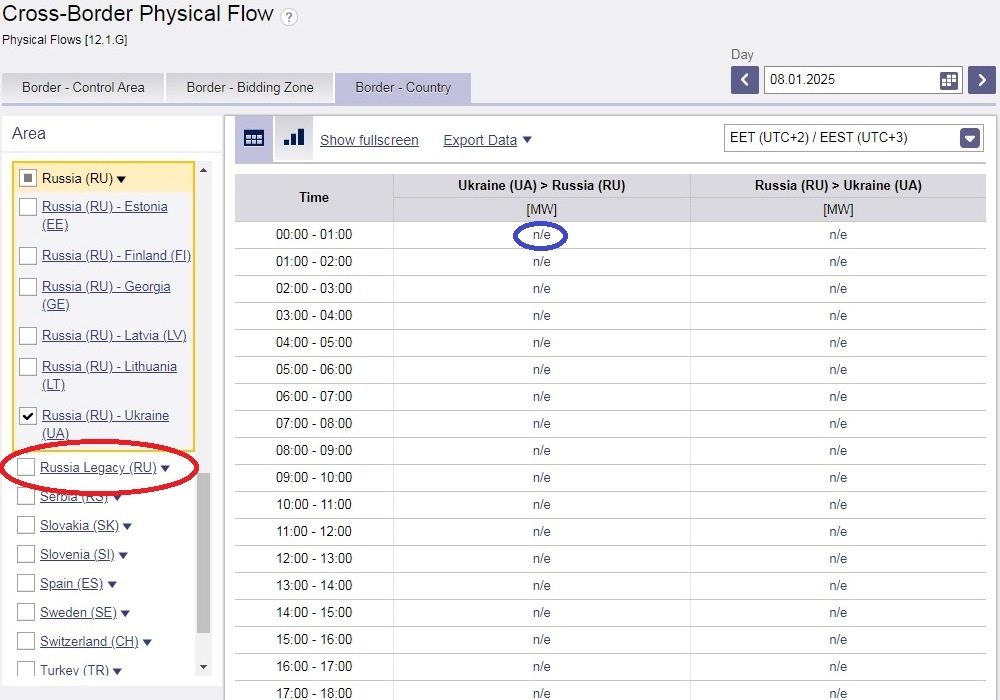Click Russia (RU) > Ukraine (UA) column header

(838, 186)
